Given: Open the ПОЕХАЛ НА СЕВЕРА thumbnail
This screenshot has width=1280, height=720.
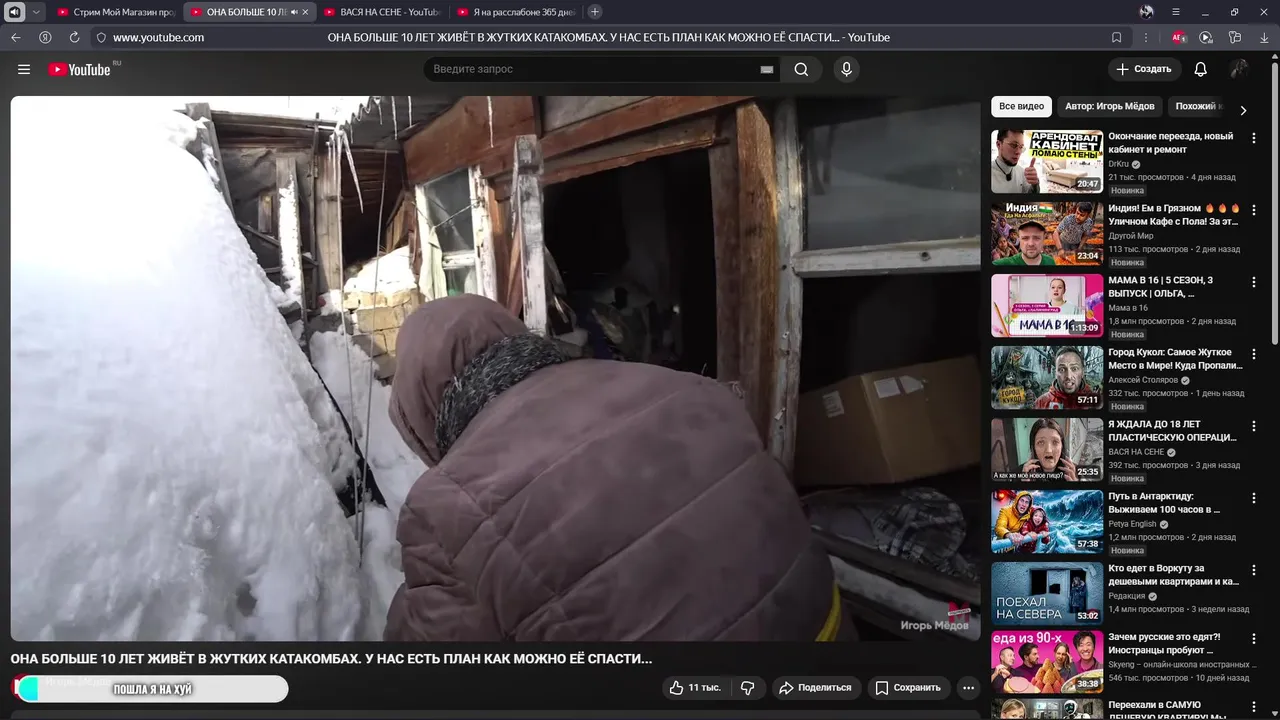Looking at the screenshot, I should pos(1047,593).
